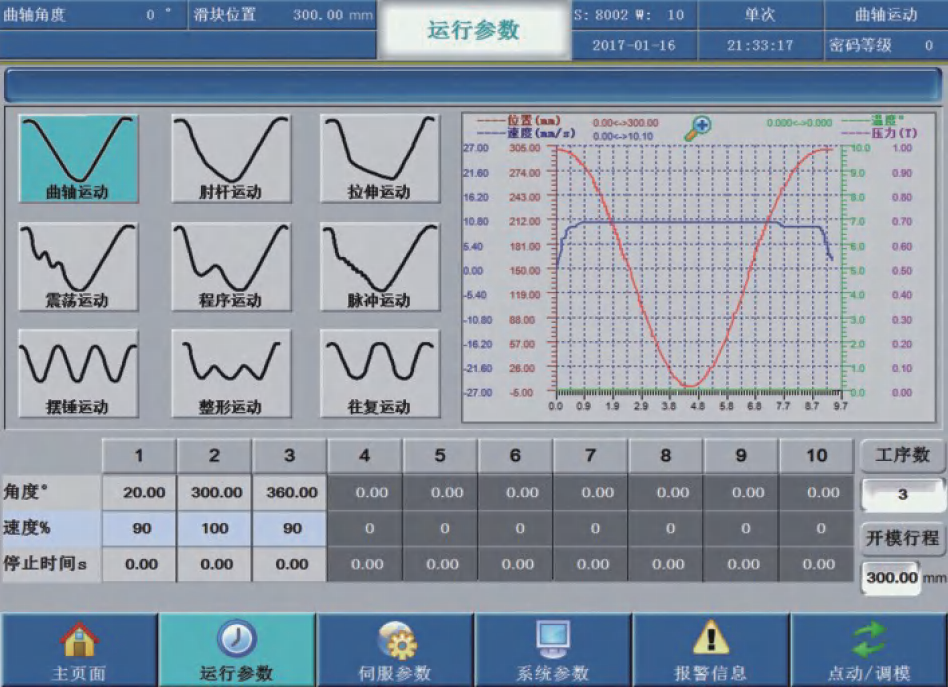Open the 系统参数 system parameters tab
This screenshot has width=948, height=687.
point(552,650)
